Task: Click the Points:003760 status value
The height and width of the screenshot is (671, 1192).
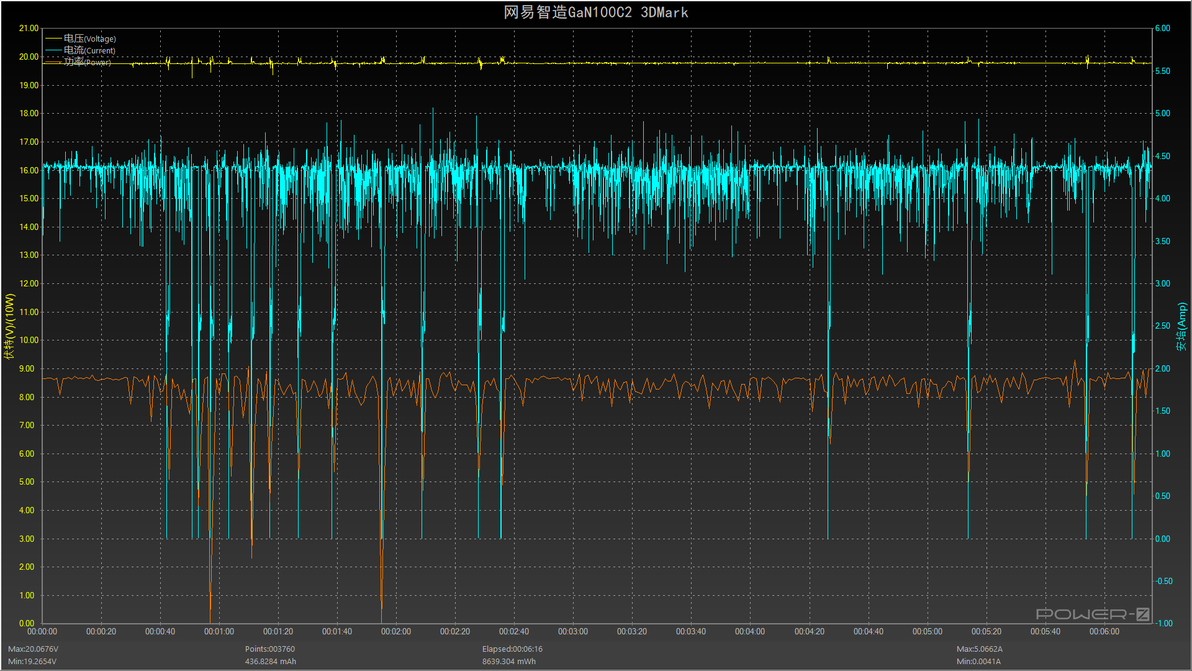Action: [x=270, y=649]
